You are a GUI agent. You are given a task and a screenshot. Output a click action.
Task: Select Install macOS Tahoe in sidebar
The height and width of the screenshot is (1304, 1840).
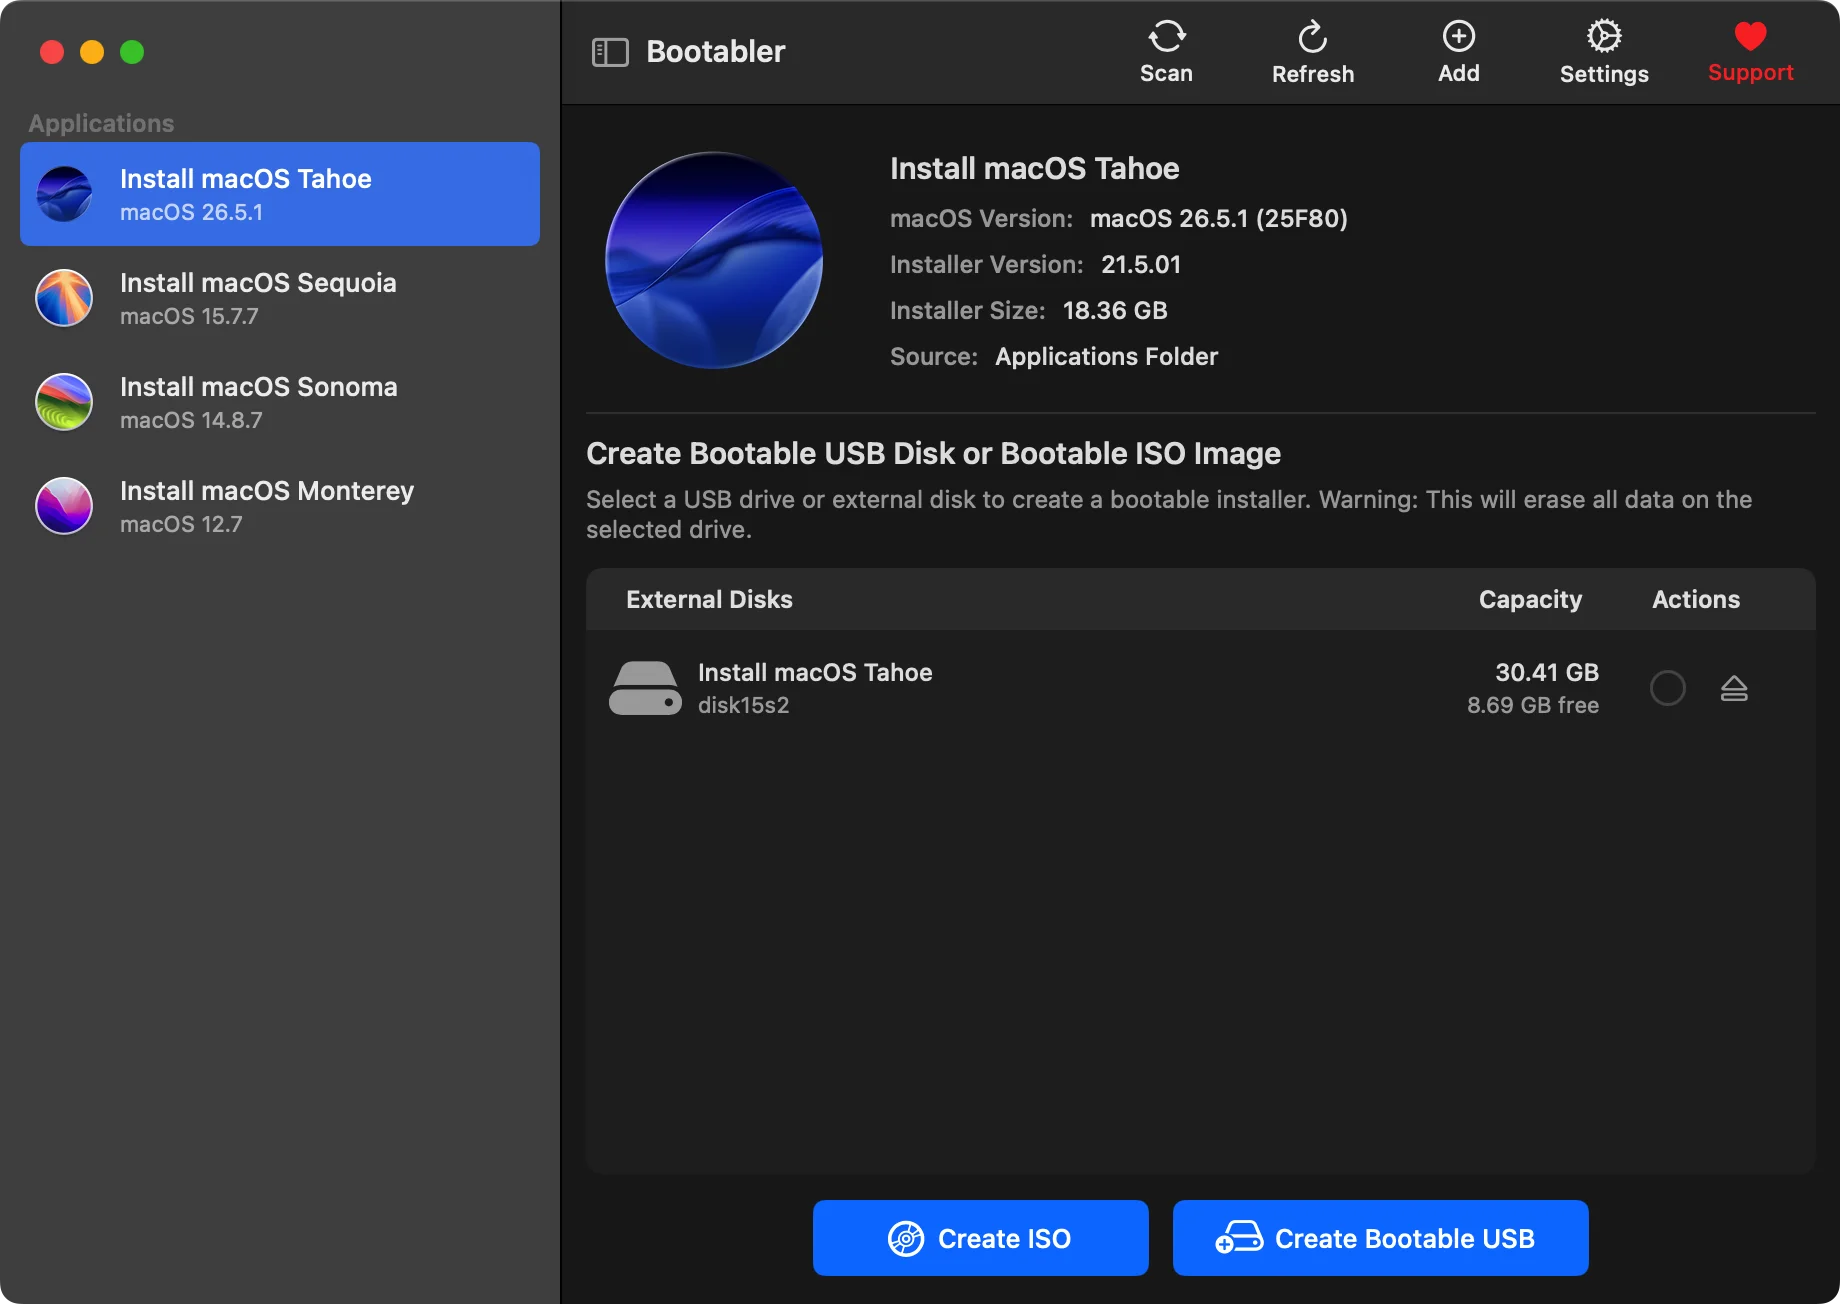280,194
